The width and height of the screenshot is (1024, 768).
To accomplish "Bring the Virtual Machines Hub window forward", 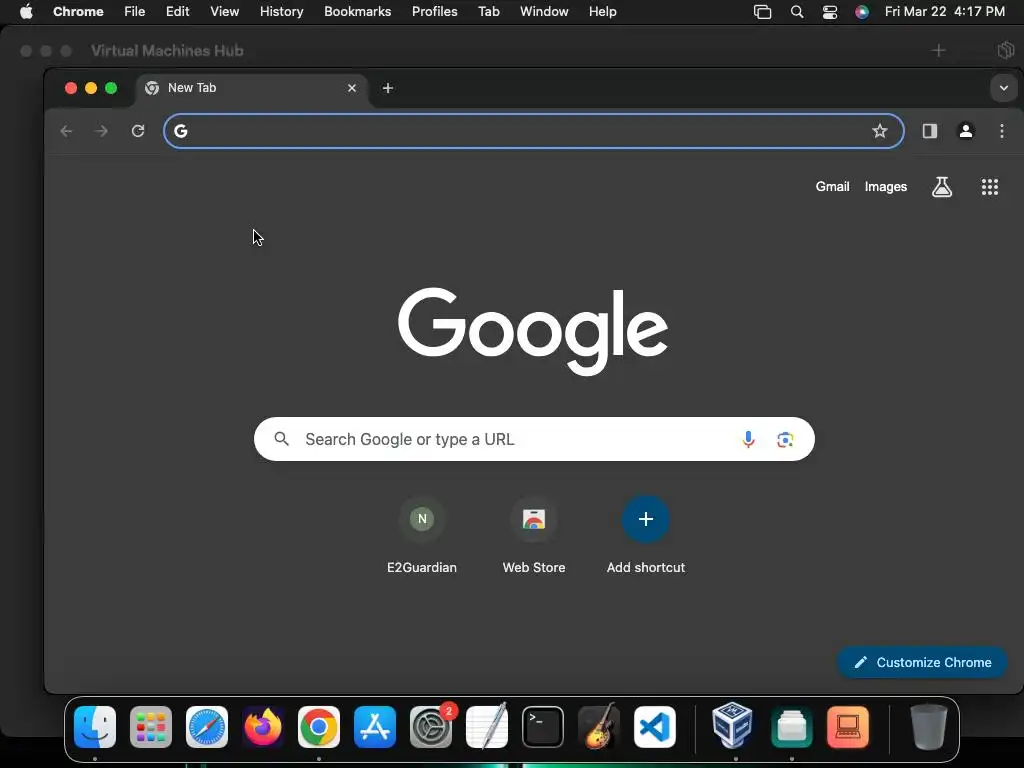I will pyautogui.click(x=167, y=50).
